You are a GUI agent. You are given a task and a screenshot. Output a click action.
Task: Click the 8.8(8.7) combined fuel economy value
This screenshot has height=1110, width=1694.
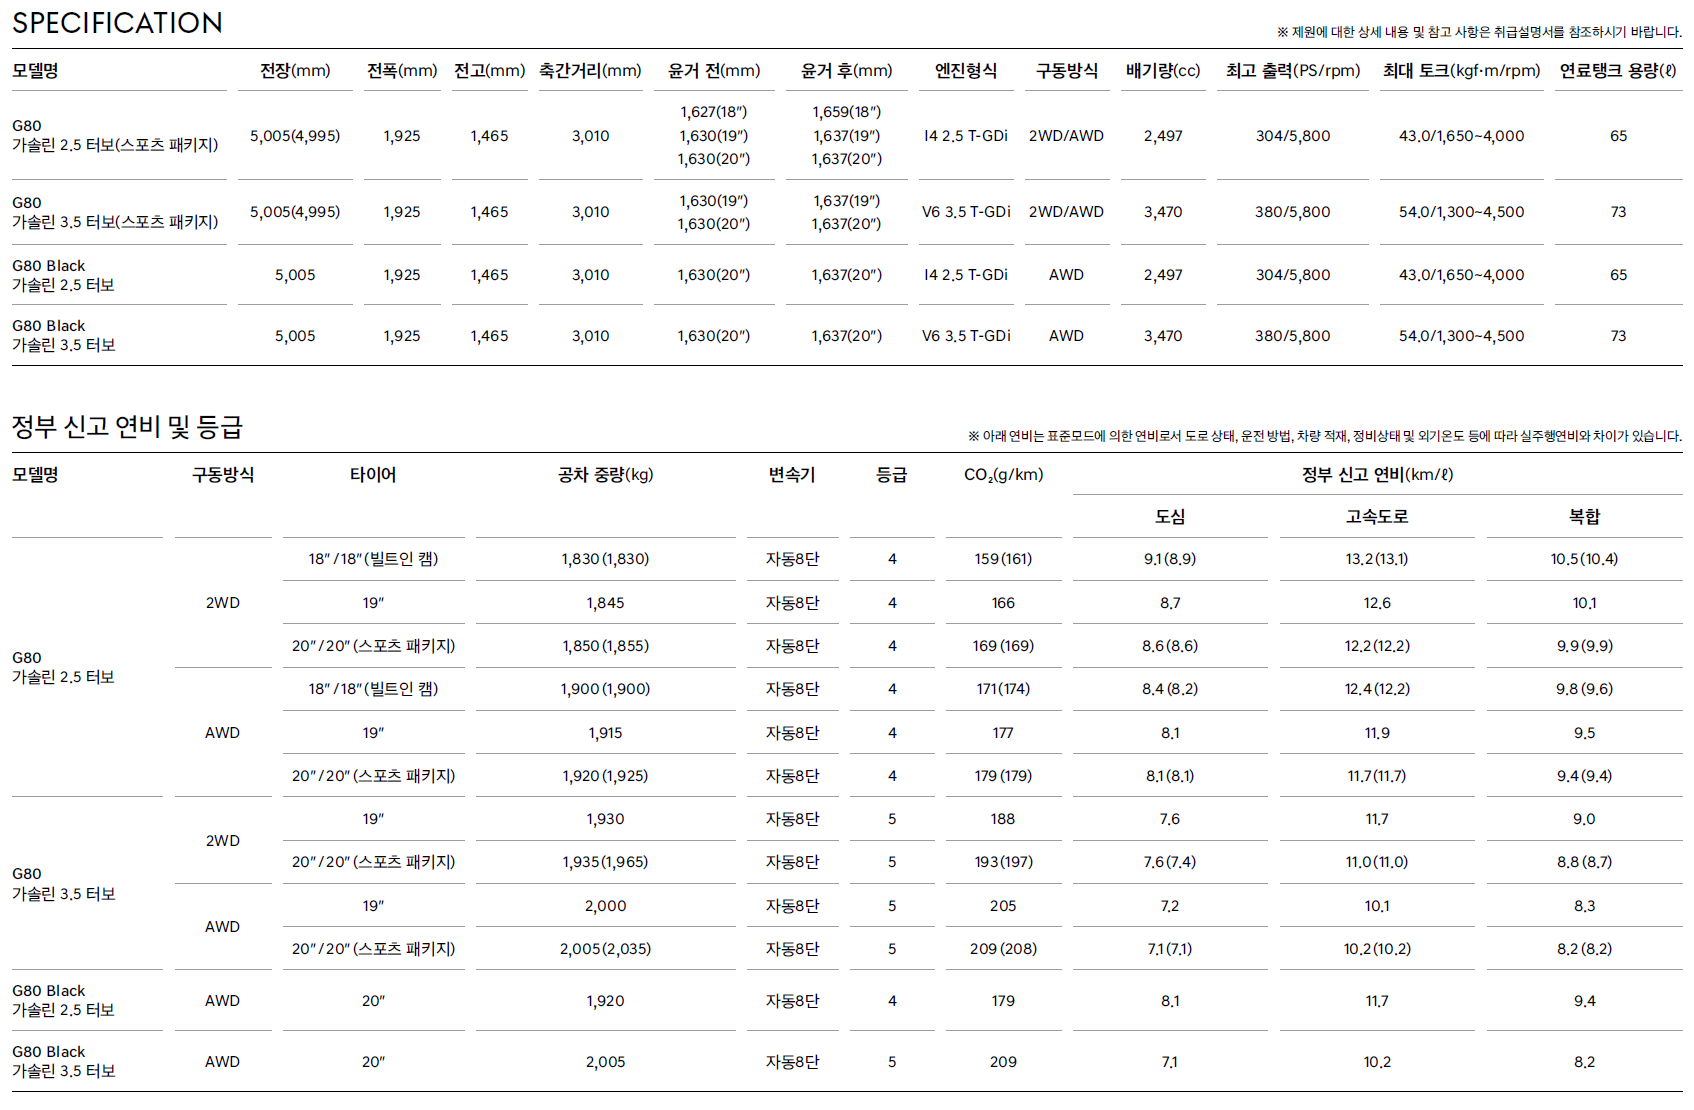point(1584,862)
